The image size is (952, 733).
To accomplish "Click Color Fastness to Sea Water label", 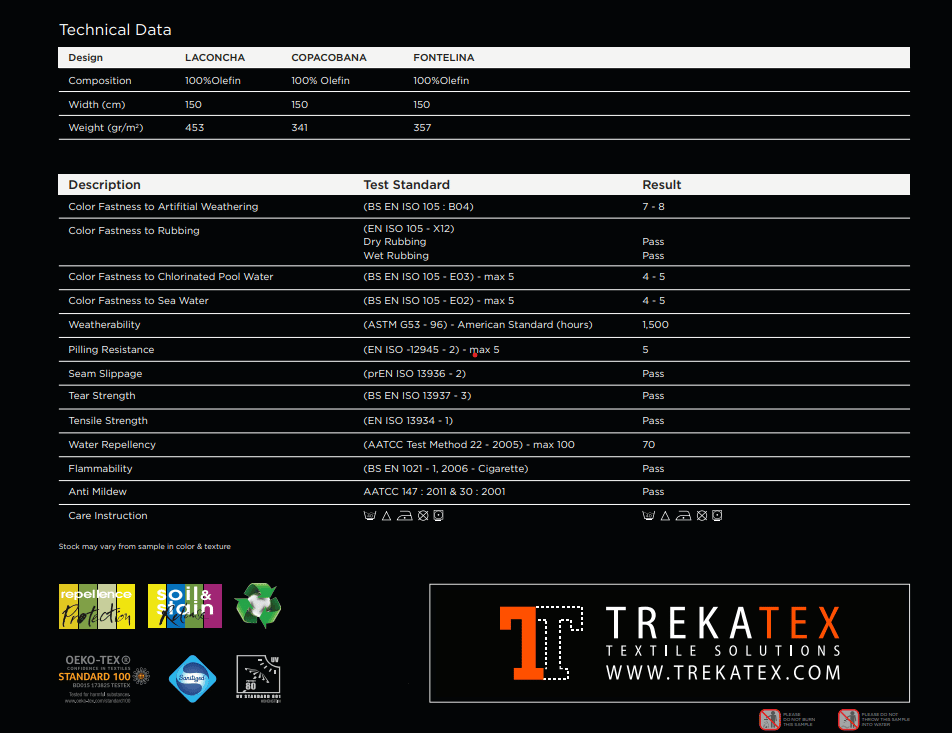I will 138,301.
